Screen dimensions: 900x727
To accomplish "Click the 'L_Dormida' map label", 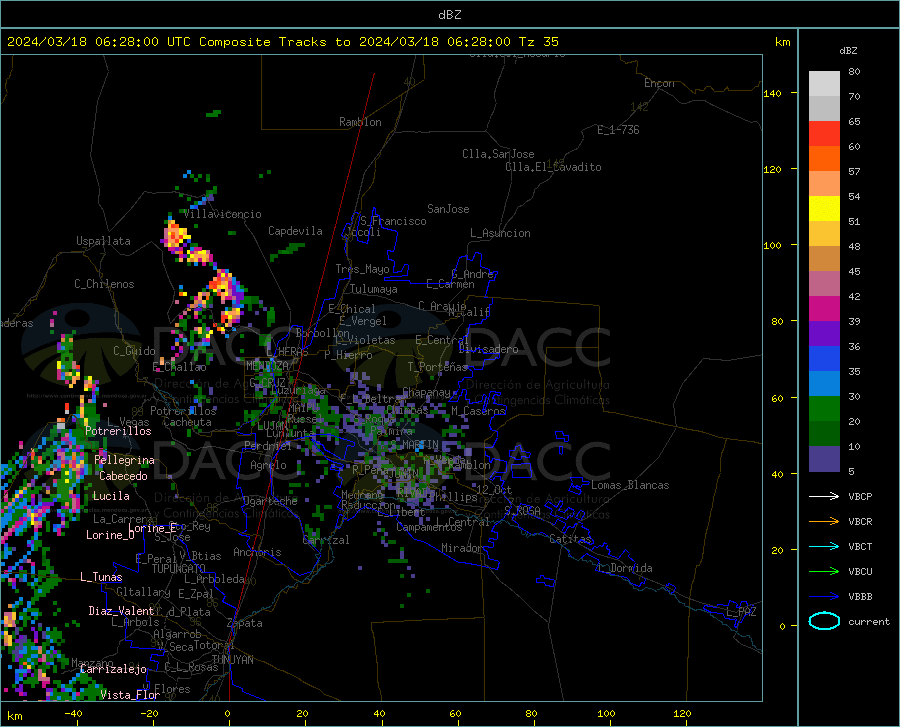I will tap(625, 568).
